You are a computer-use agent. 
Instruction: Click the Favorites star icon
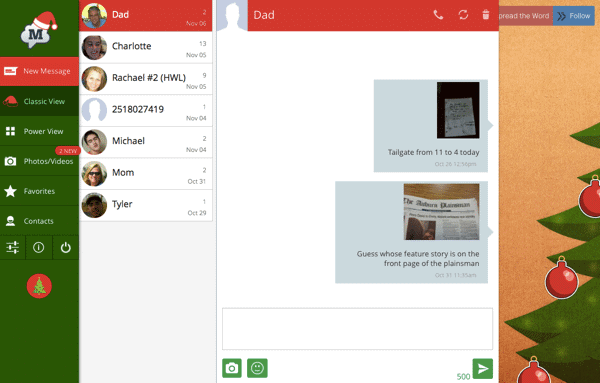point(10,191)
